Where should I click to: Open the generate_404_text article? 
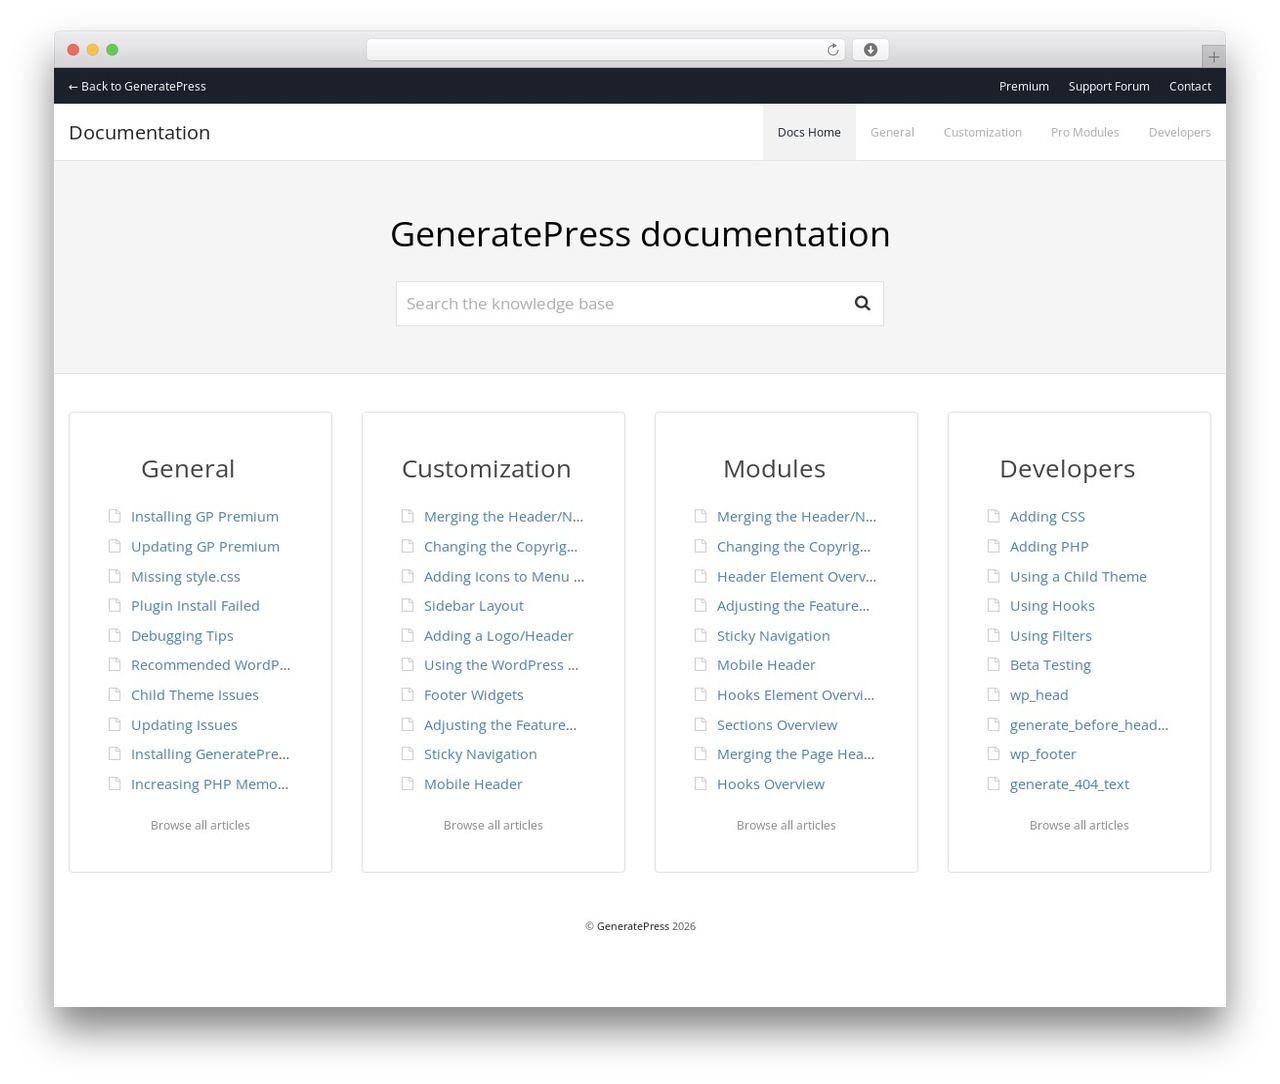pyautogui.click(x=1069, y=784)
